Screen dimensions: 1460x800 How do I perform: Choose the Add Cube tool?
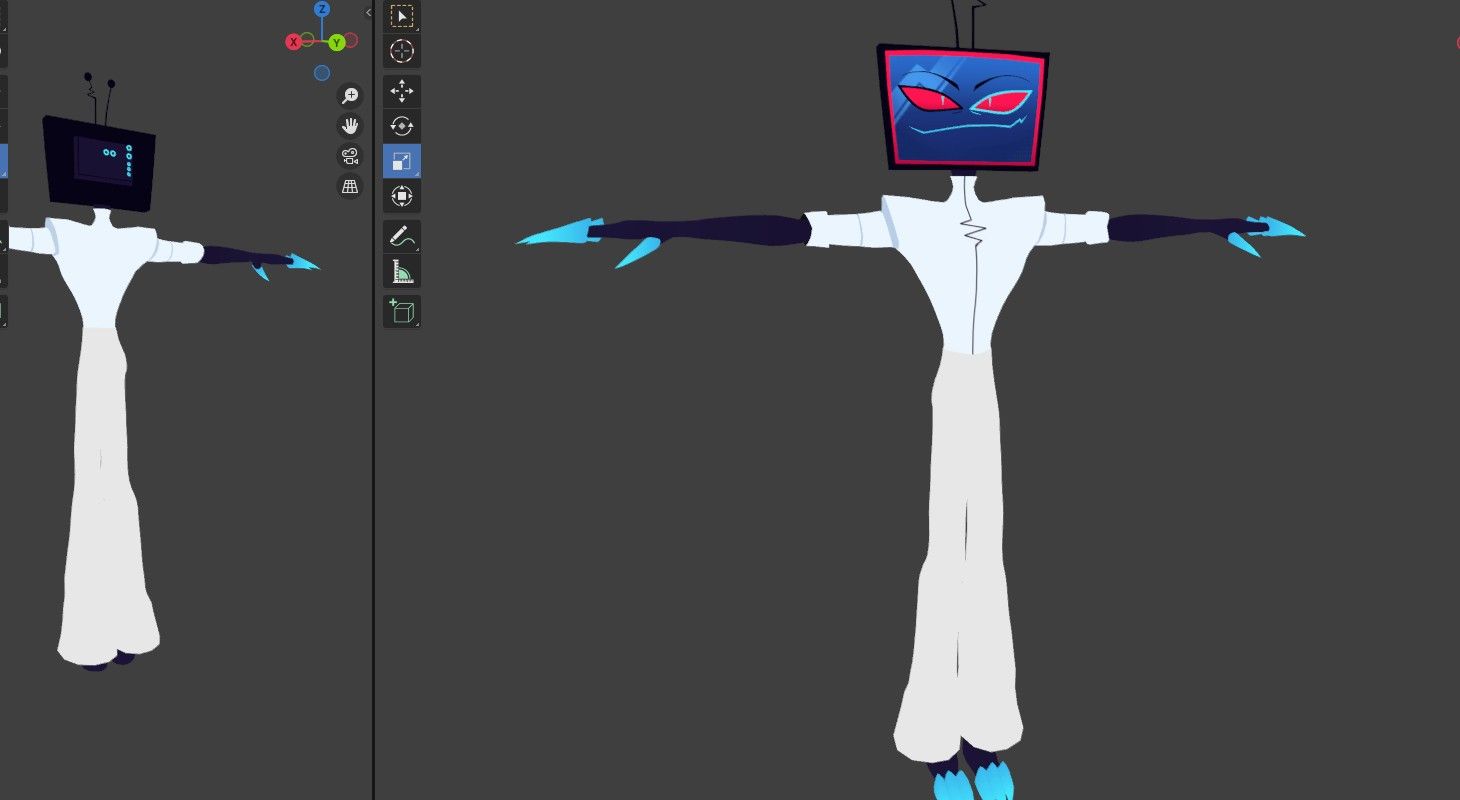[402, 312]
